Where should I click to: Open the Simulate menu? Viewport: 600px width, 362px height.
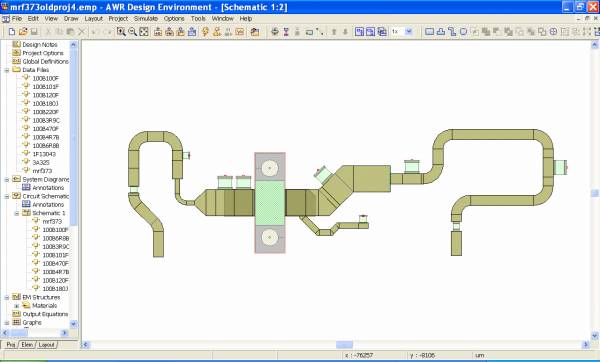146,18
